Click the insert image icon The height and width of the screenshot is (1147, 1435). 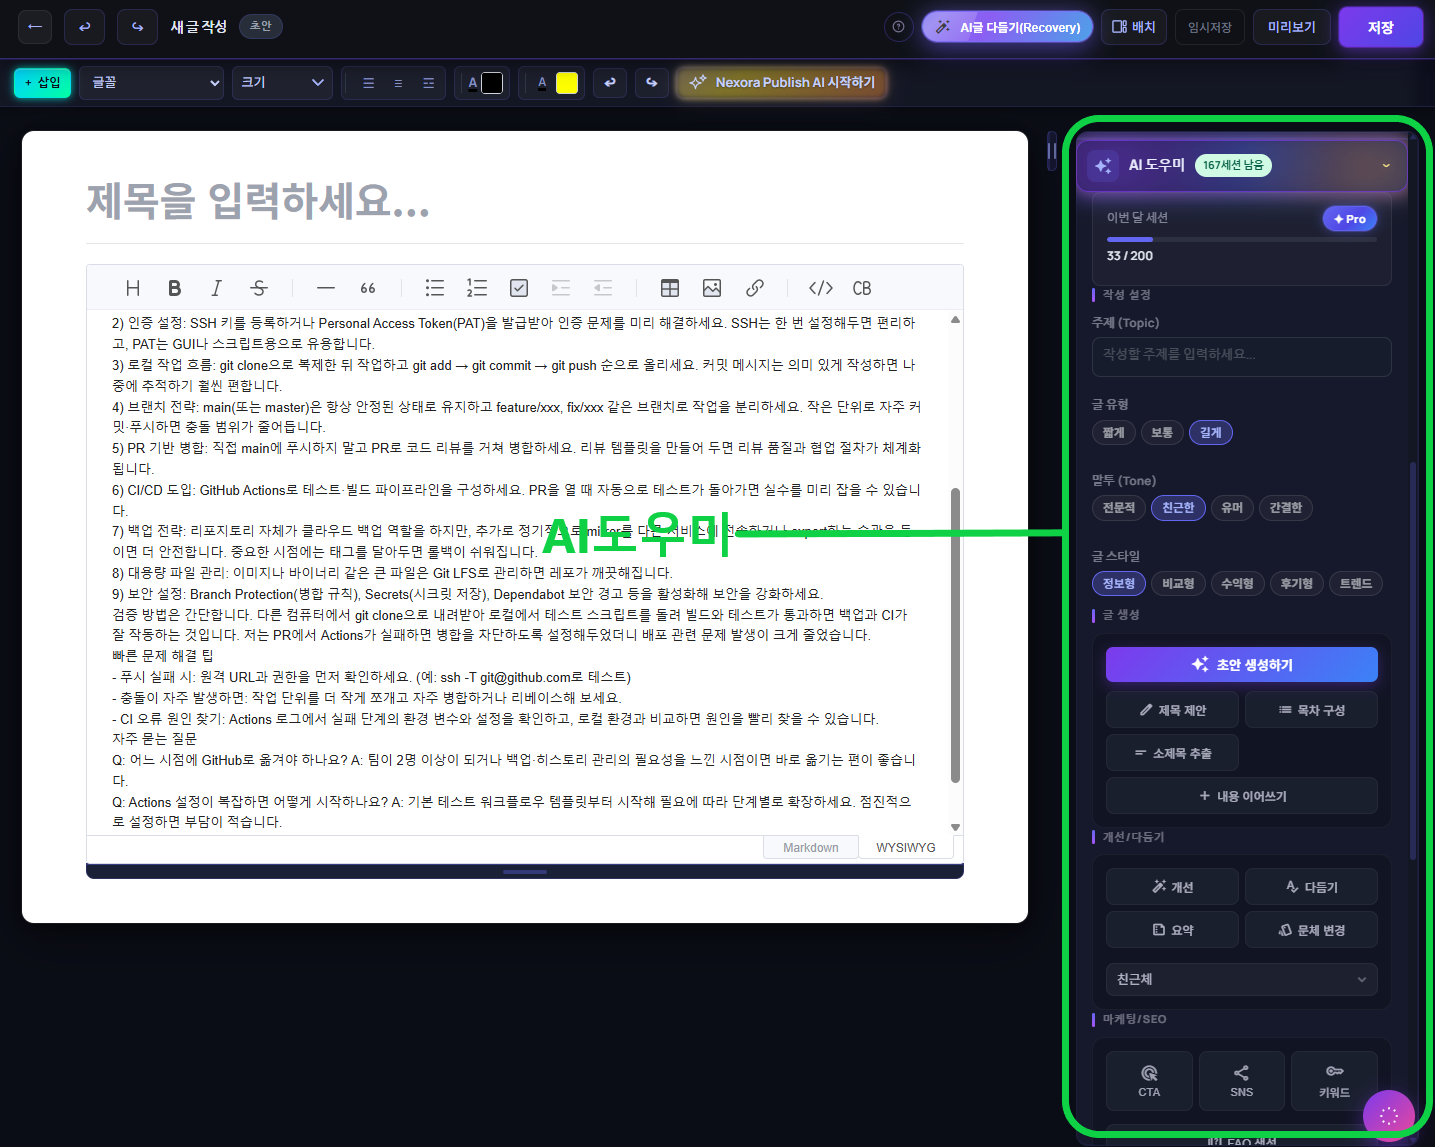point(712,288)
